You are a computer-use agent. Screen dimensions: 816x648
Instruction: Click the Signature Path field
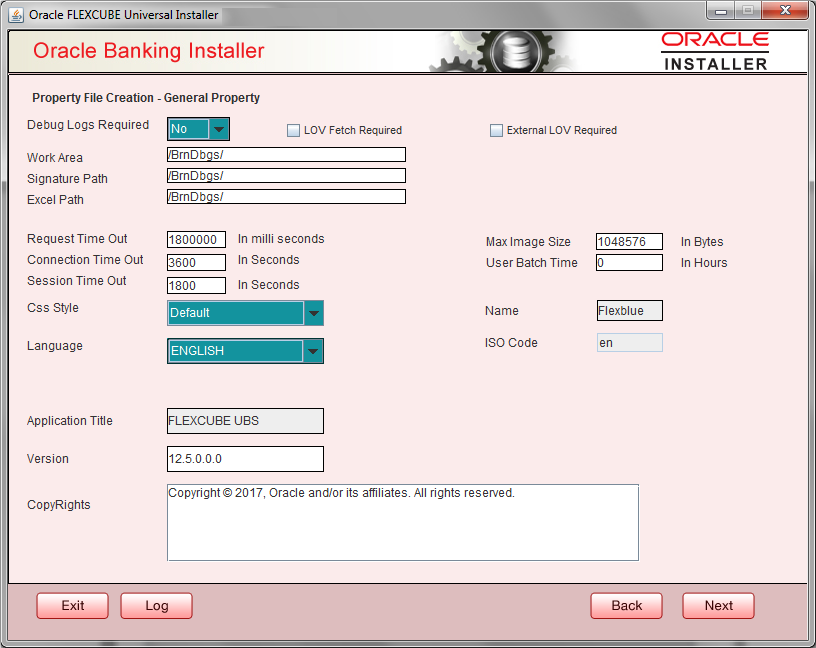click(286, 175)
